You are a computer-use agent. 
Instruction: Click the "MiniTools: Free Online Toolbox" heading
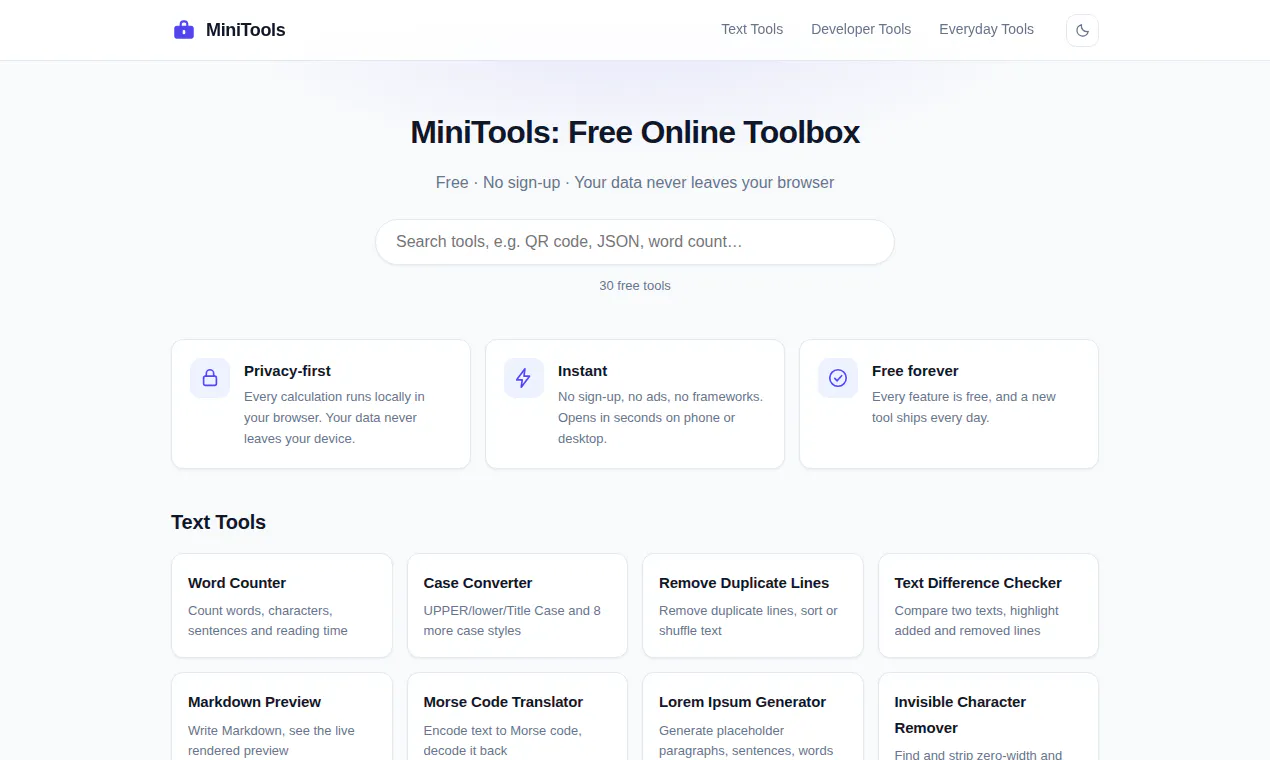(x=635, y=132)
